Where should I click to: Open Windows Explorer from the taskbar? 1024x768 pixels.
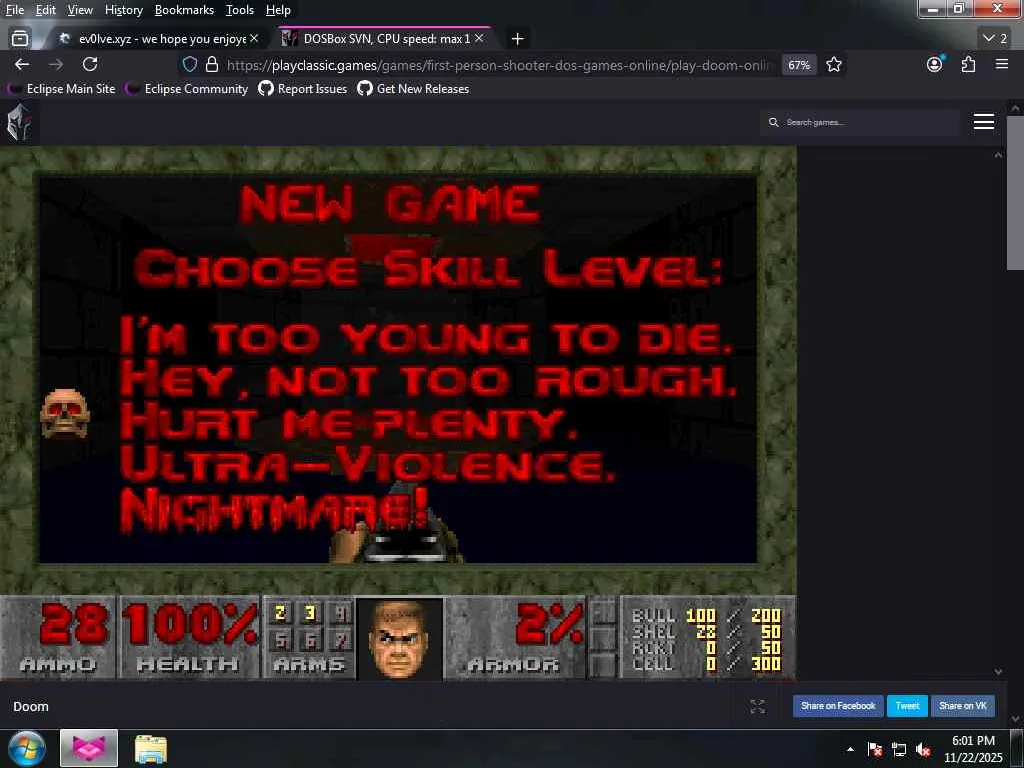[x=151, y=748]
